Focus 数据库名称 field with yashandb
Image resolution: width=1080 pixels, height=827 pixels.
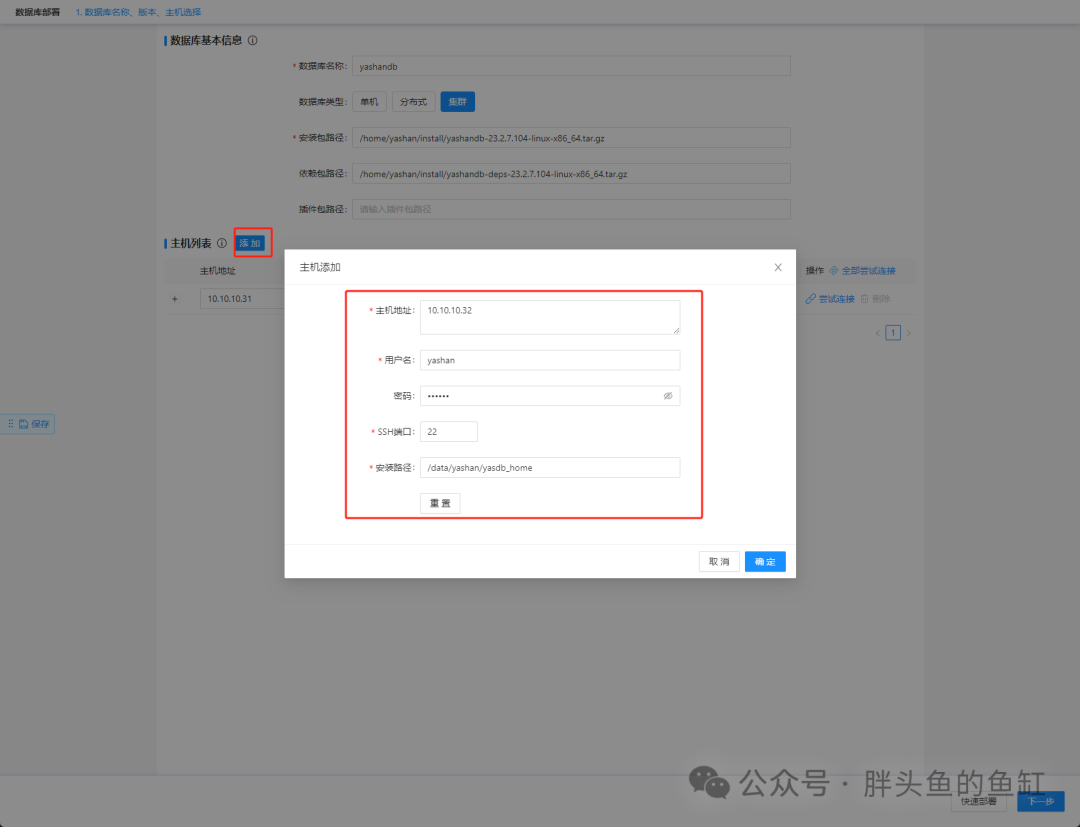click(x=571, y=66)
